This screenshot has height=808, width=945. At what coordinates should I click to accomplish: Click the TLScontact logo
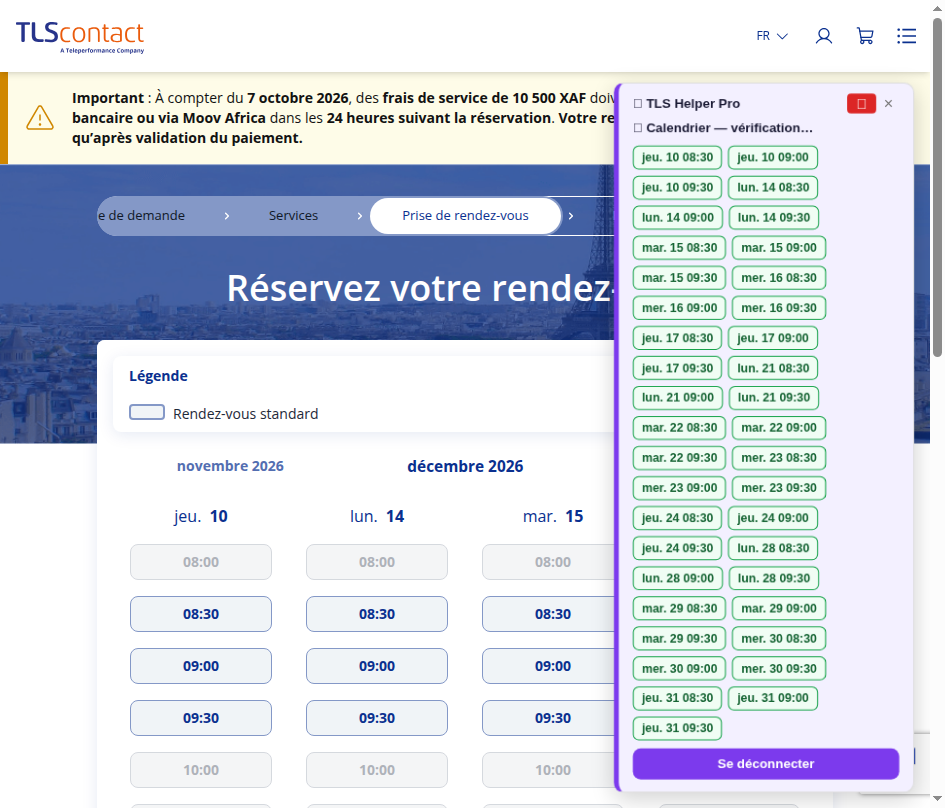pos(80,37)
